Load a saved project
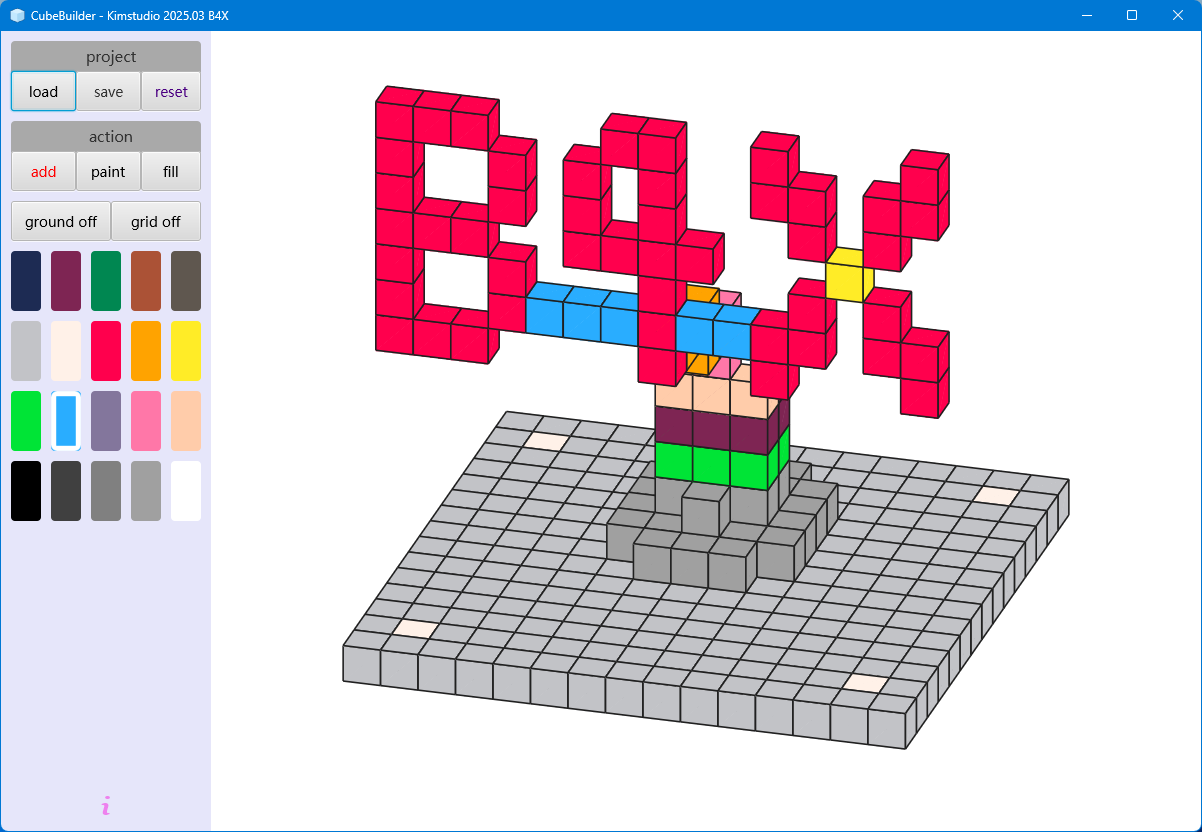This screenshot has width=1202, height=832. (x=43, y=91)
